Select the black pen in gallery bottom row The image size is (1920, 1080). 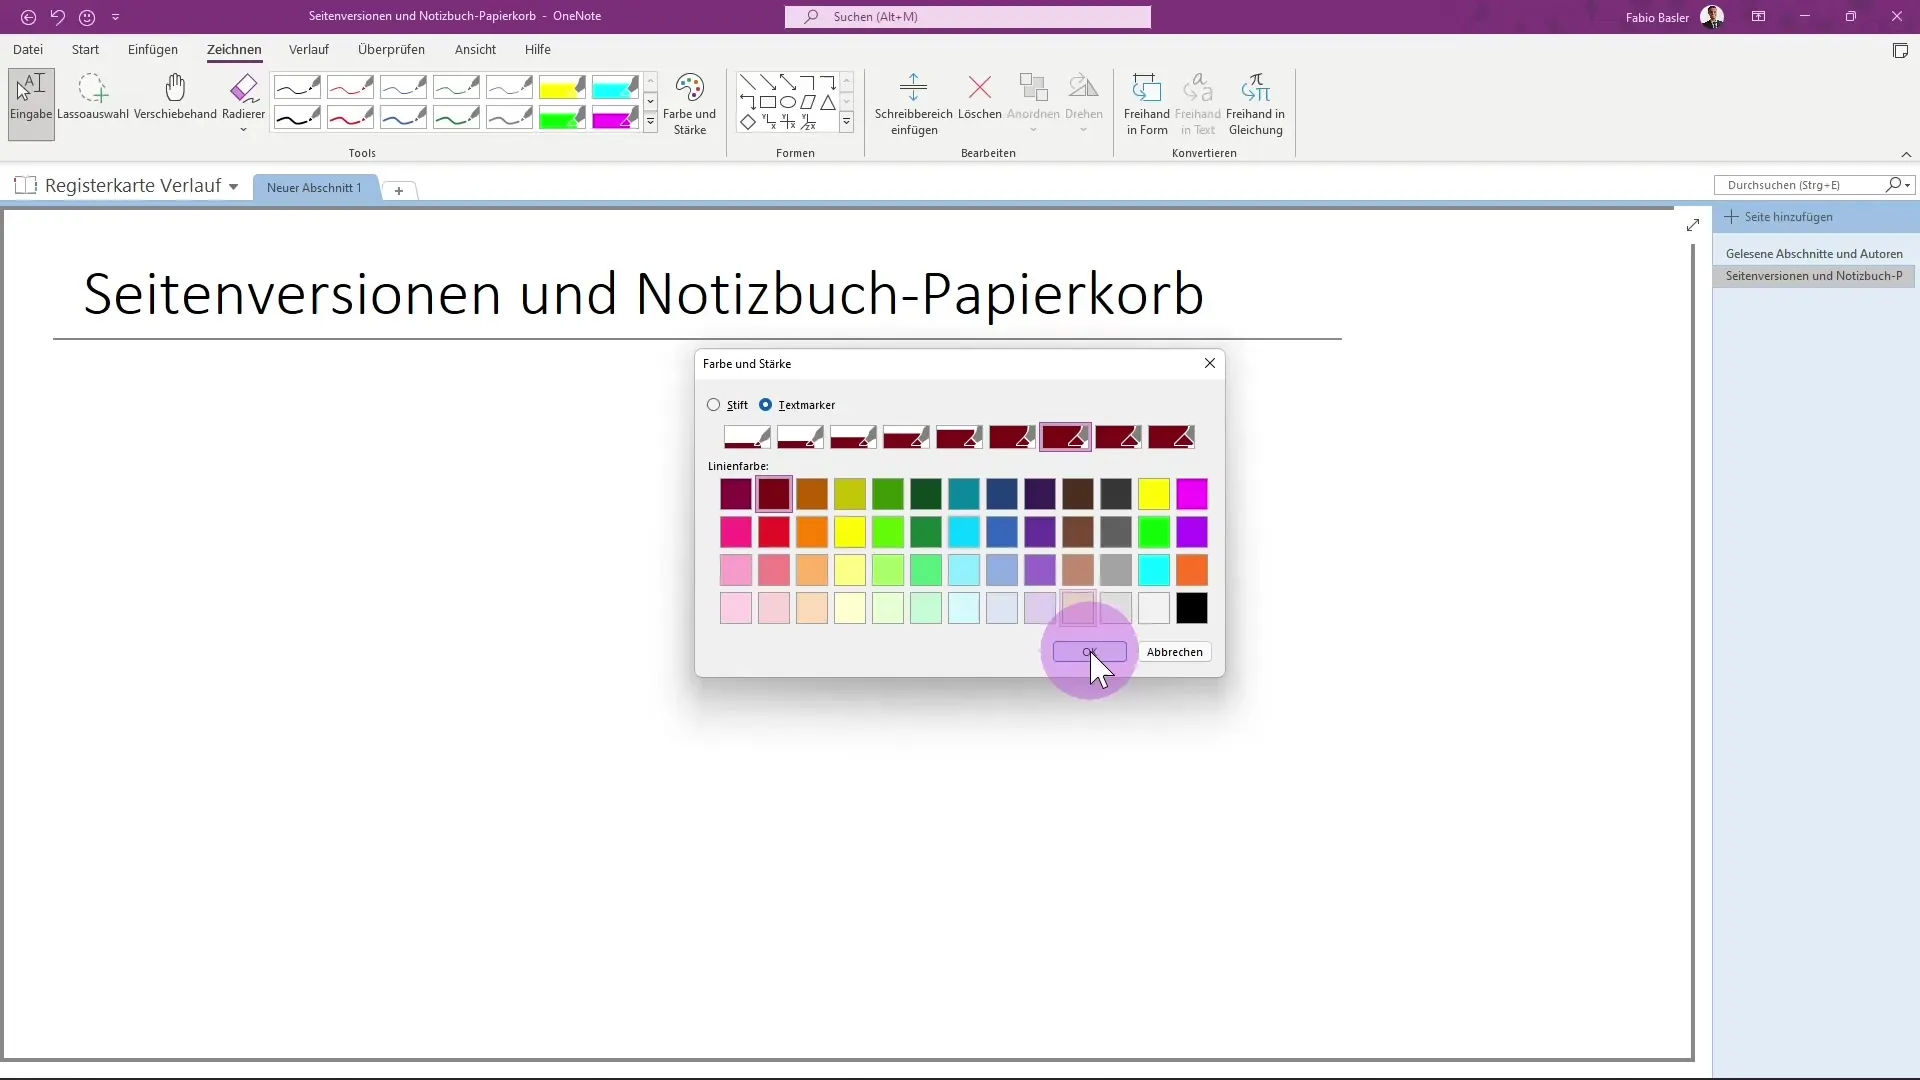297,118
